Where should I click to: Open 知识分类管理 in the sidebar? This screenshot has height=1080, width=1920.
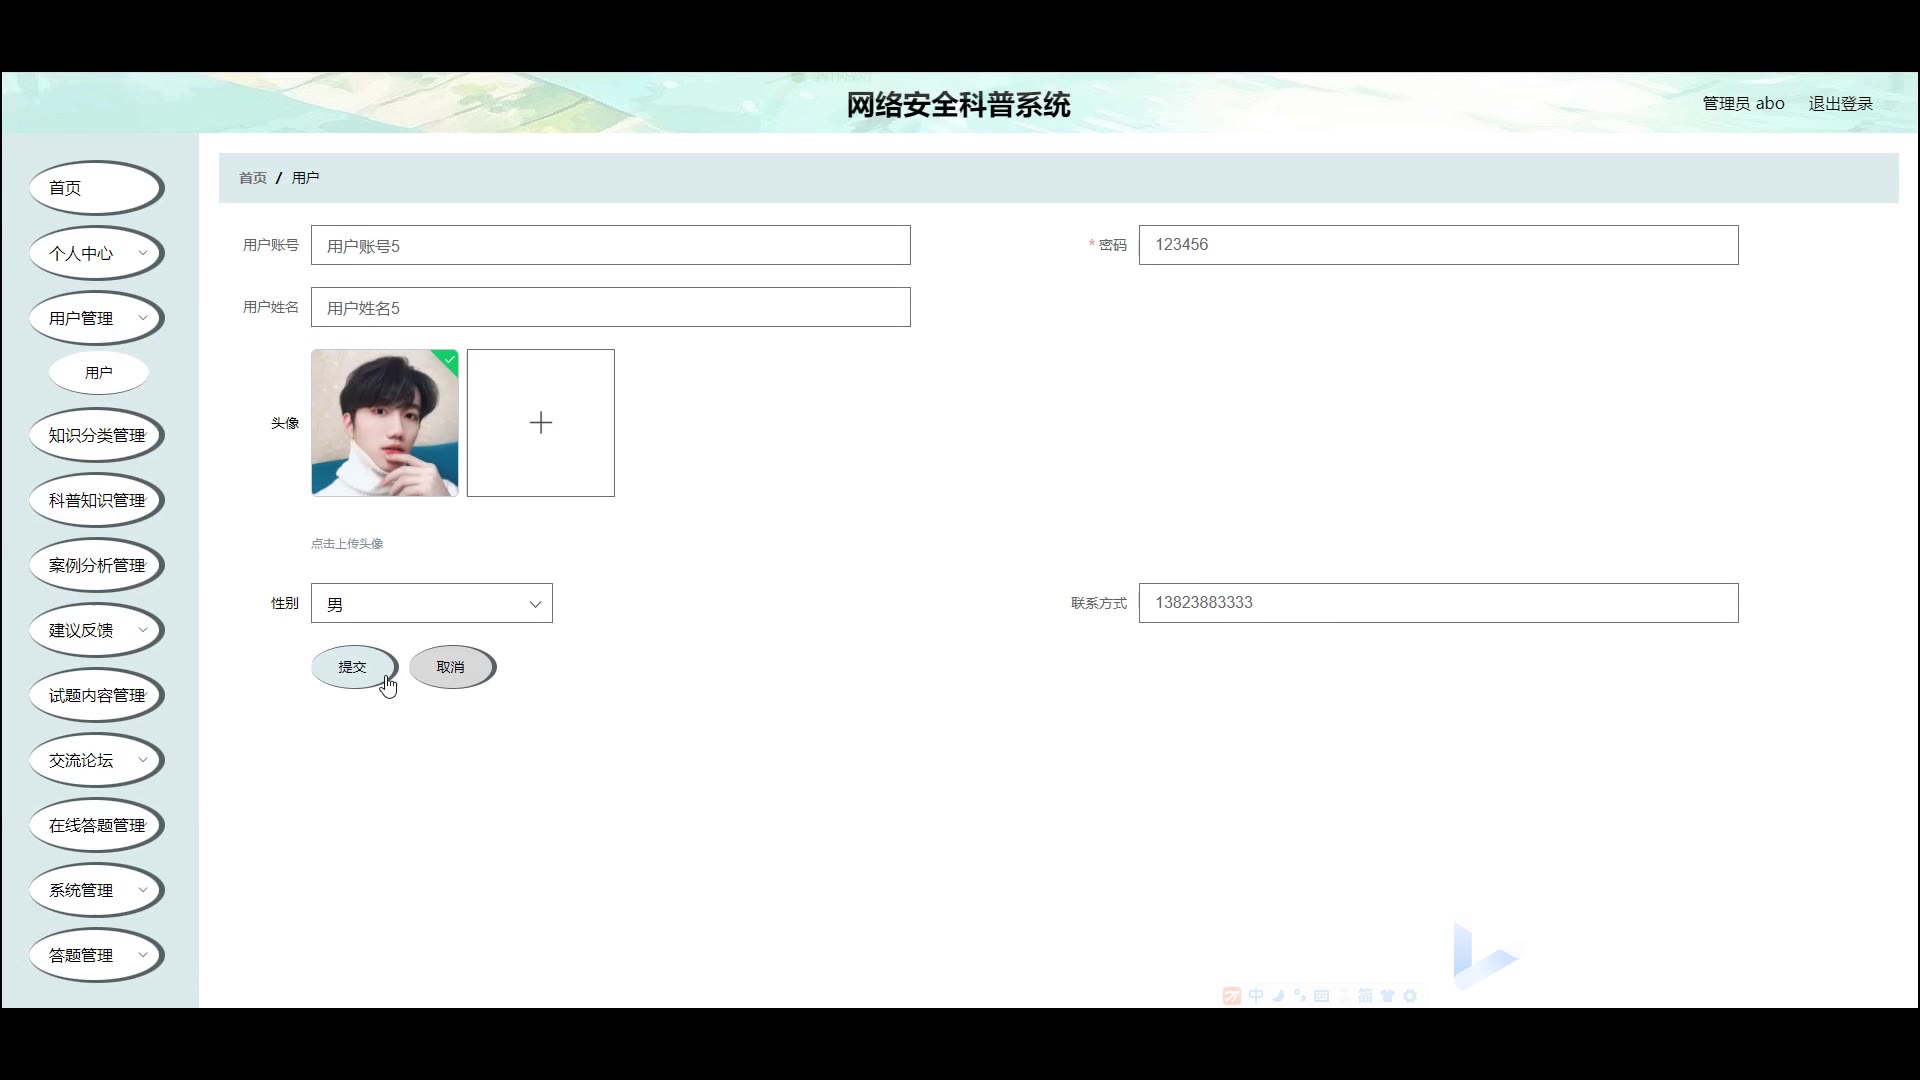[x=96, y=435]
